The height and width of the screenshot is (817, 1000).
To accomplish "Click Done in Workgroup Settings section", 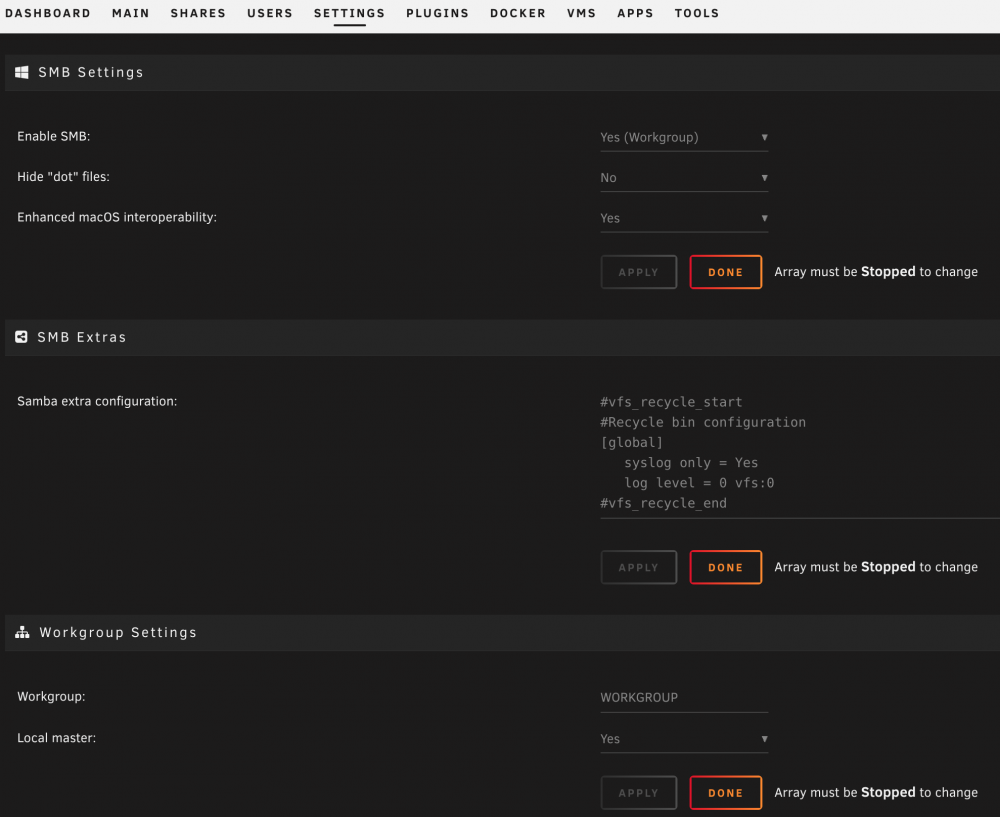I will click(x=726, y=793).
